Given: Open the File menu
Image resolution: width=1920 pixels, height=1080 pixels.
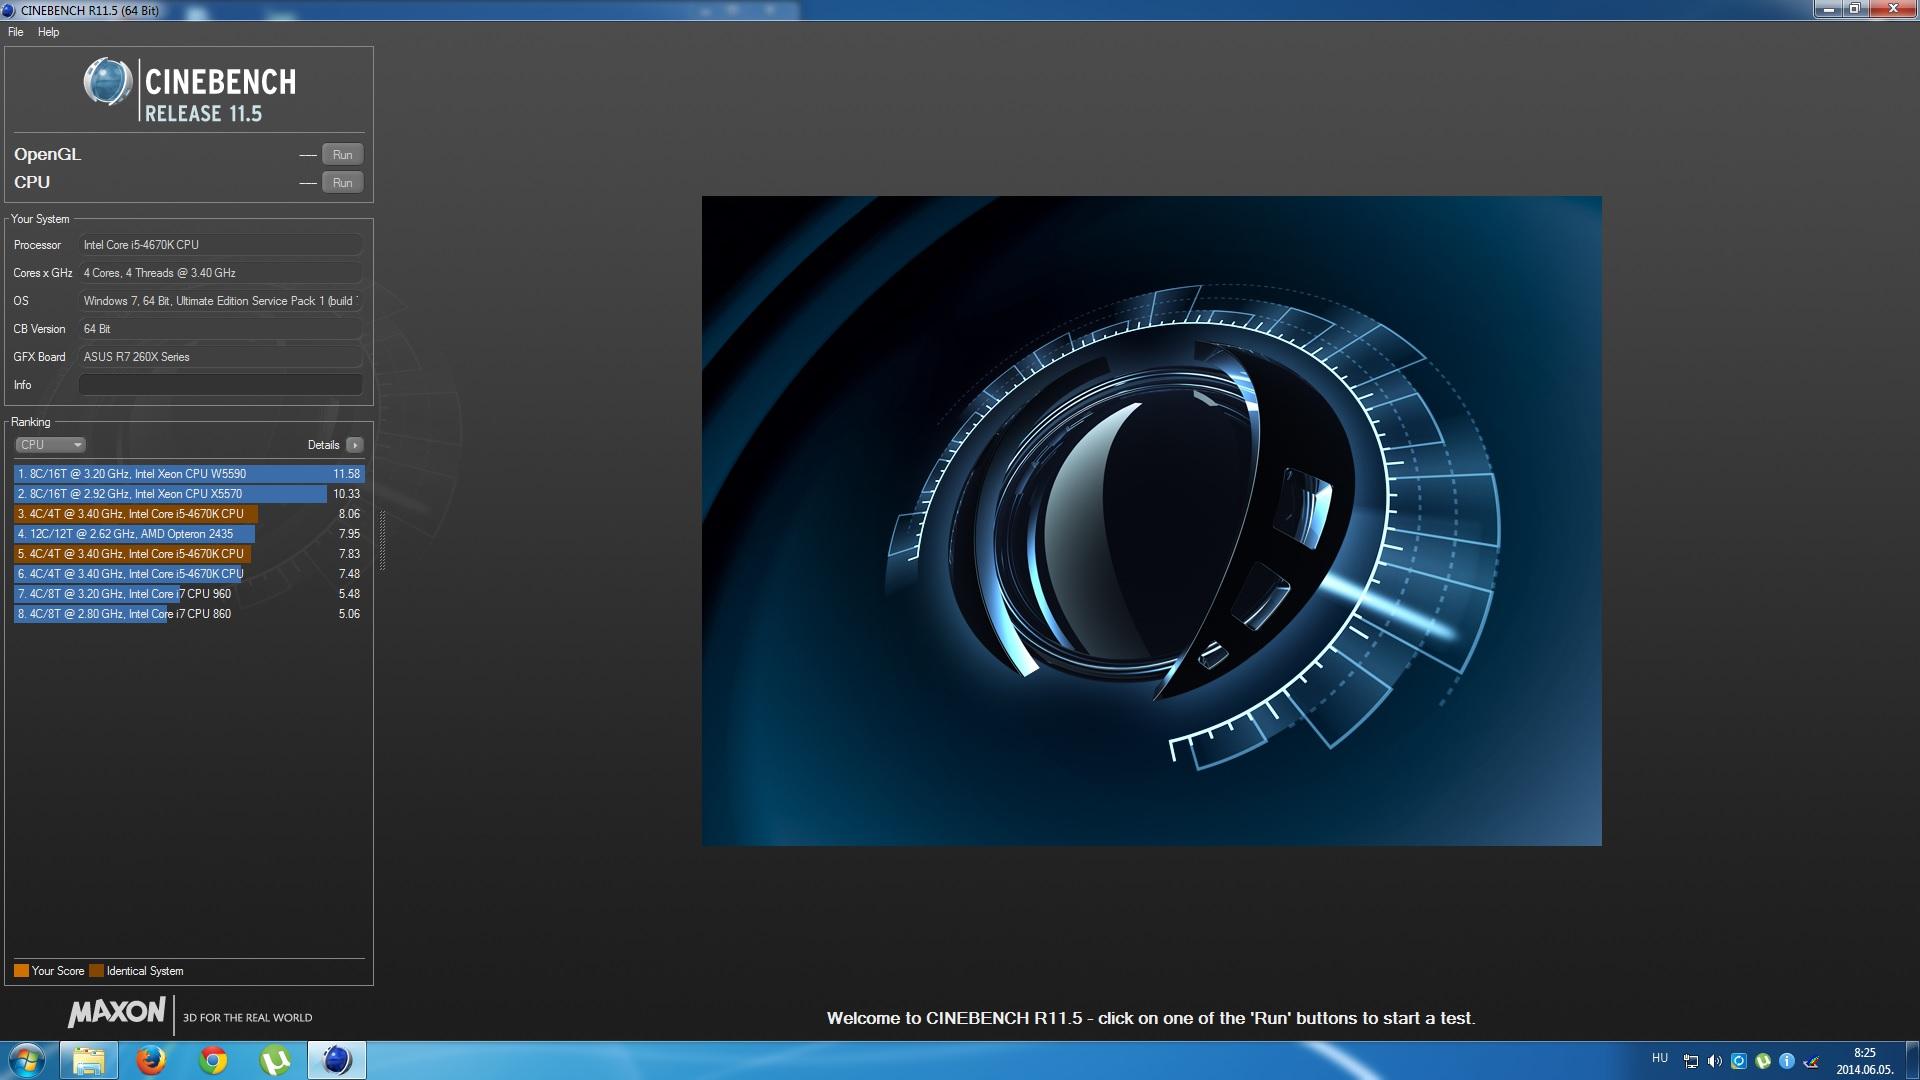Looking at the screenshot, I should pos(16,32).
